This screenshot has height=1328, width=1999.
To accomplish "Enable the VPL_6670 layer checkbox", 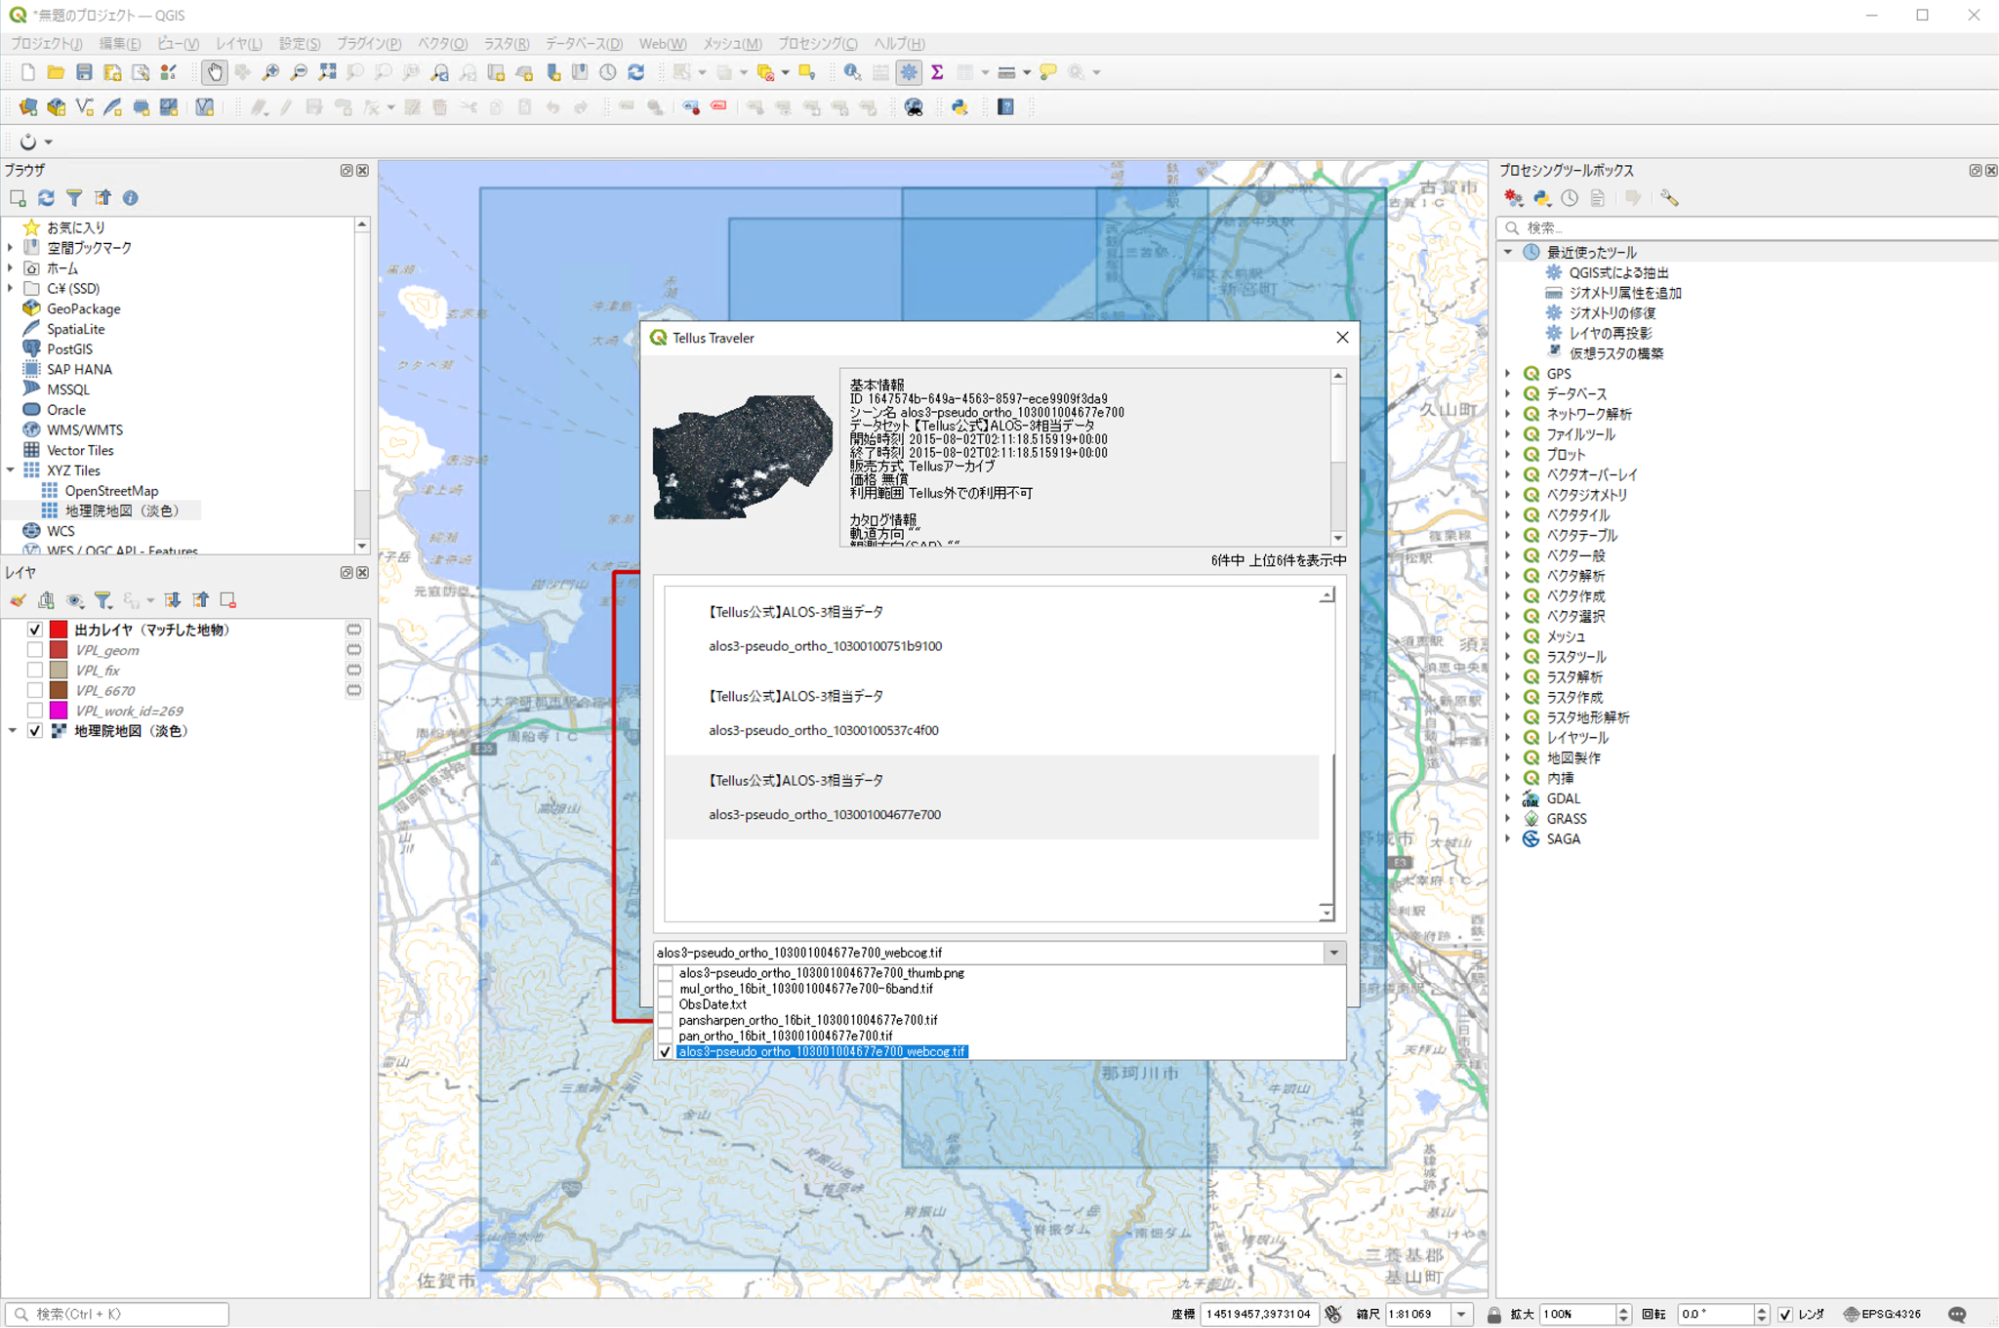I will [x=35, y=690].
